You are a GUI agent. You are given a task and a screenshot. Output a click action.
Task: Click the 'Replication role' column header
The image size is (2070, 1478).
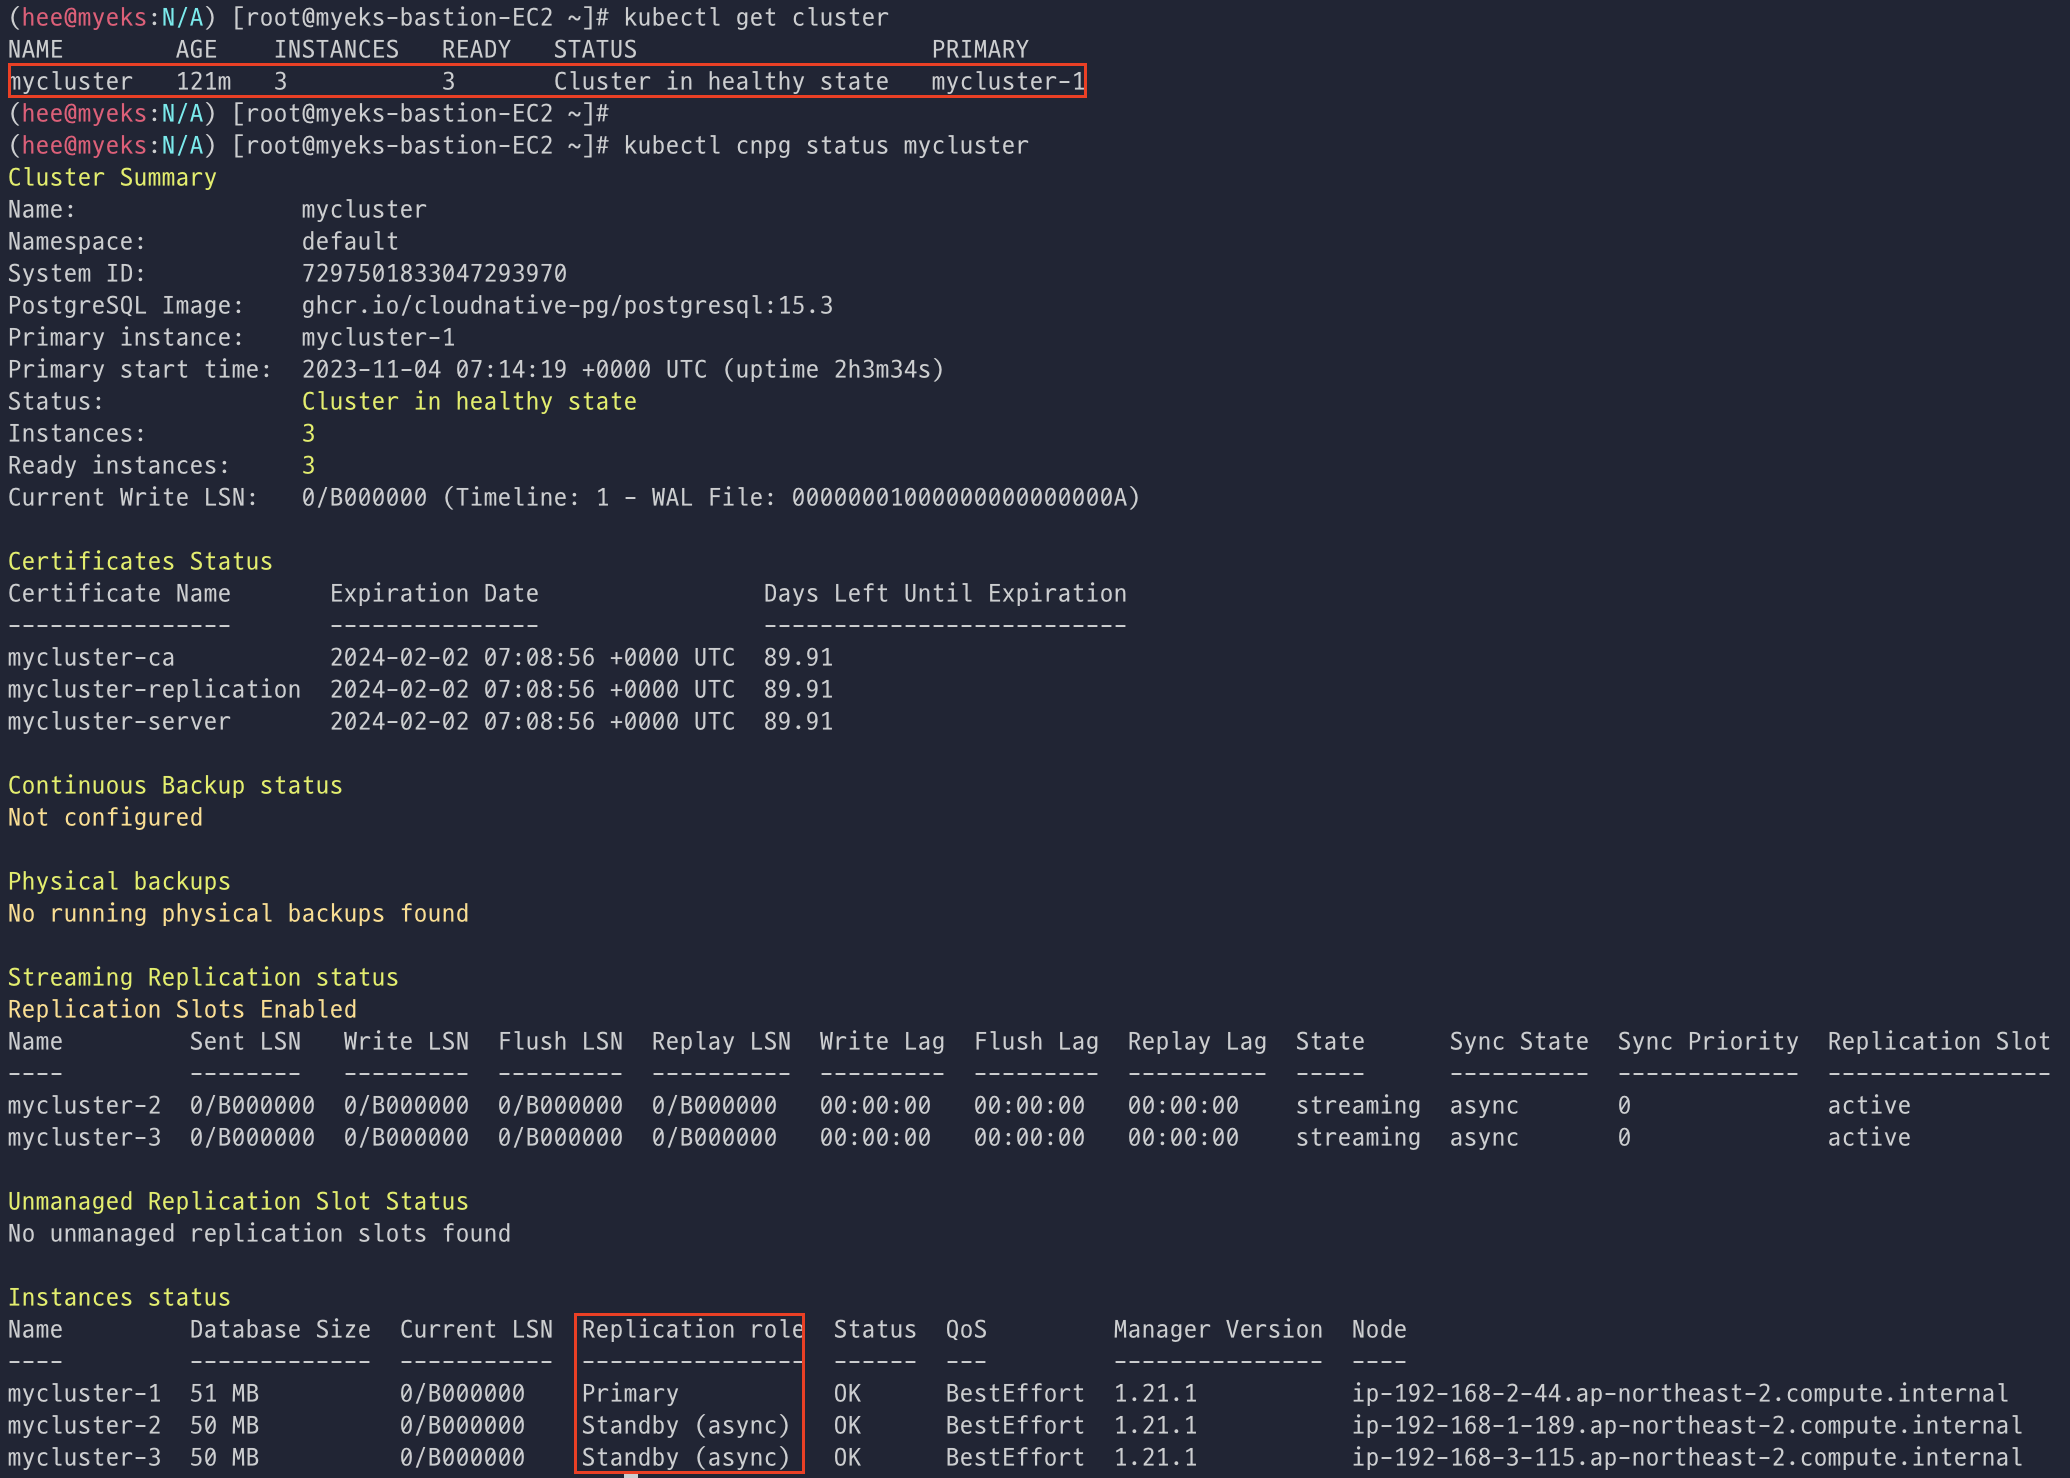pyautogui.click(x=692, y=1330)
